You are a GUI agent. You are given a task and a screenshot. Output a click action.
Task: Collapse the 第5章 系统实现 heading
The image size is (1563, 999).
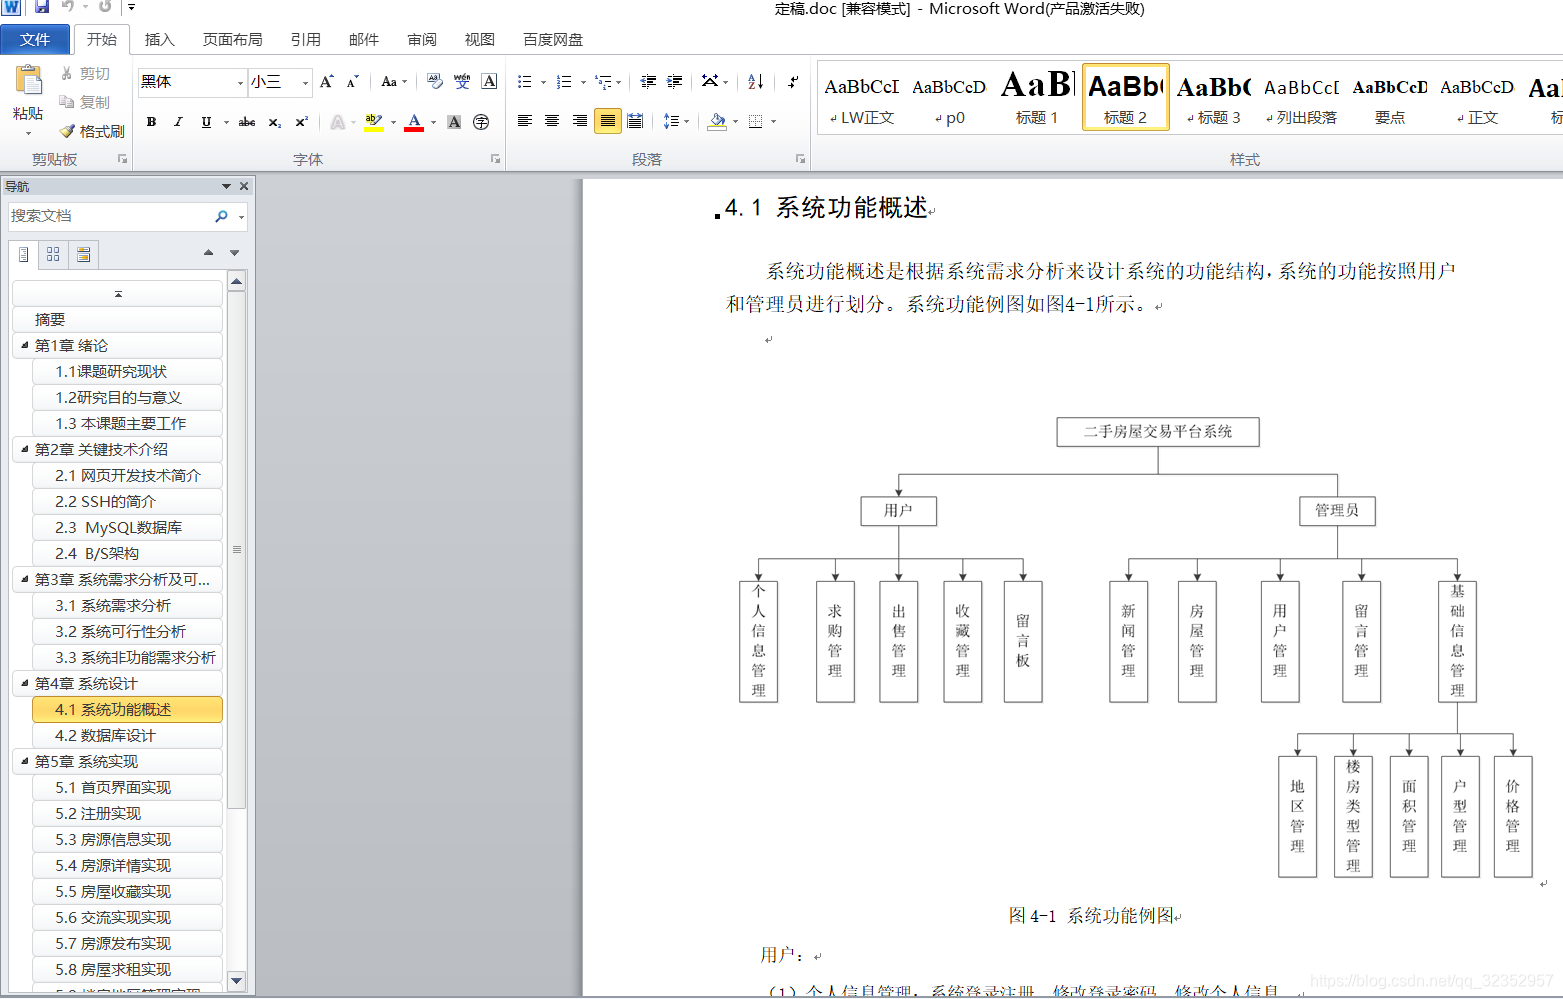tap(25, 761)
